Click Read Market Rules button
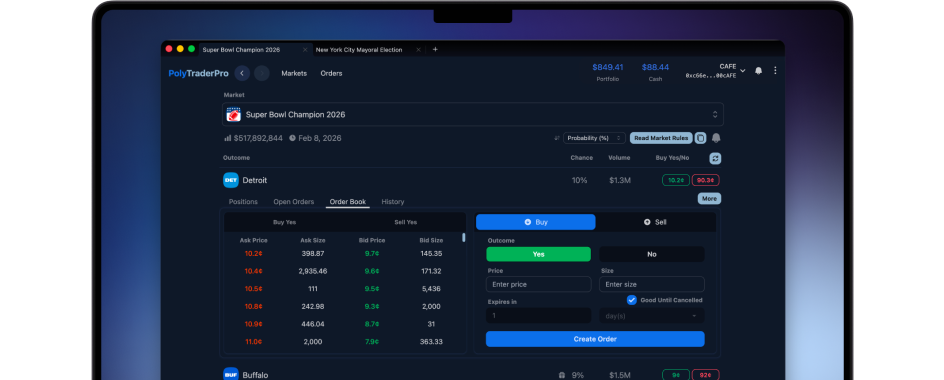The image size is (944, 380). (661, 138)
